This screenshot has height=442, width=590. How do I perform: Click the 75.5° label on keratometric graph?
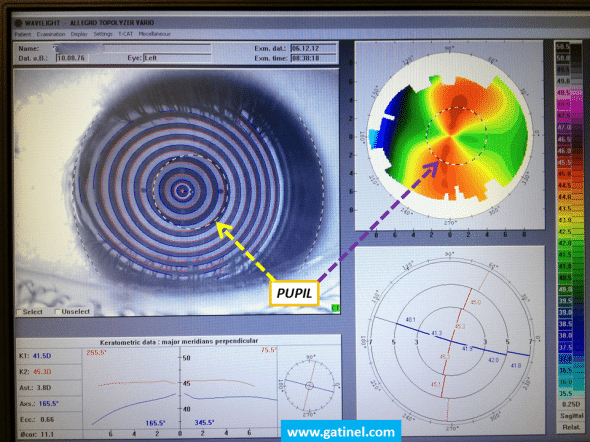tap(269, 350)
